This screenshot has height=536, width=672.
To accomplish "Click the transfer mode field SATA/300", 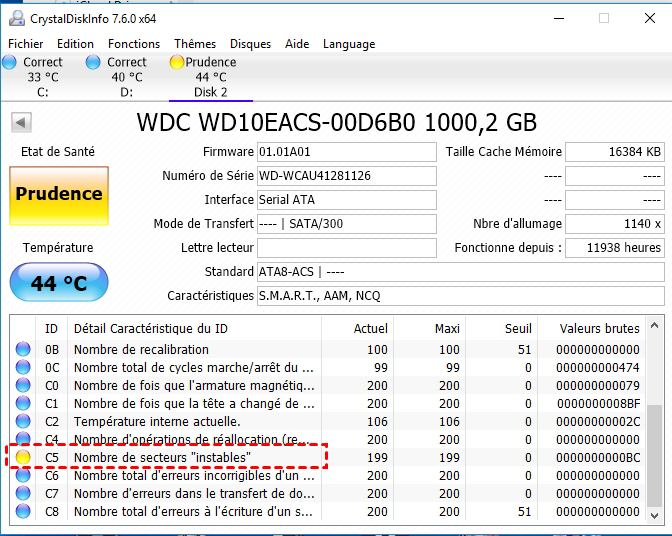I will (347, 224).
